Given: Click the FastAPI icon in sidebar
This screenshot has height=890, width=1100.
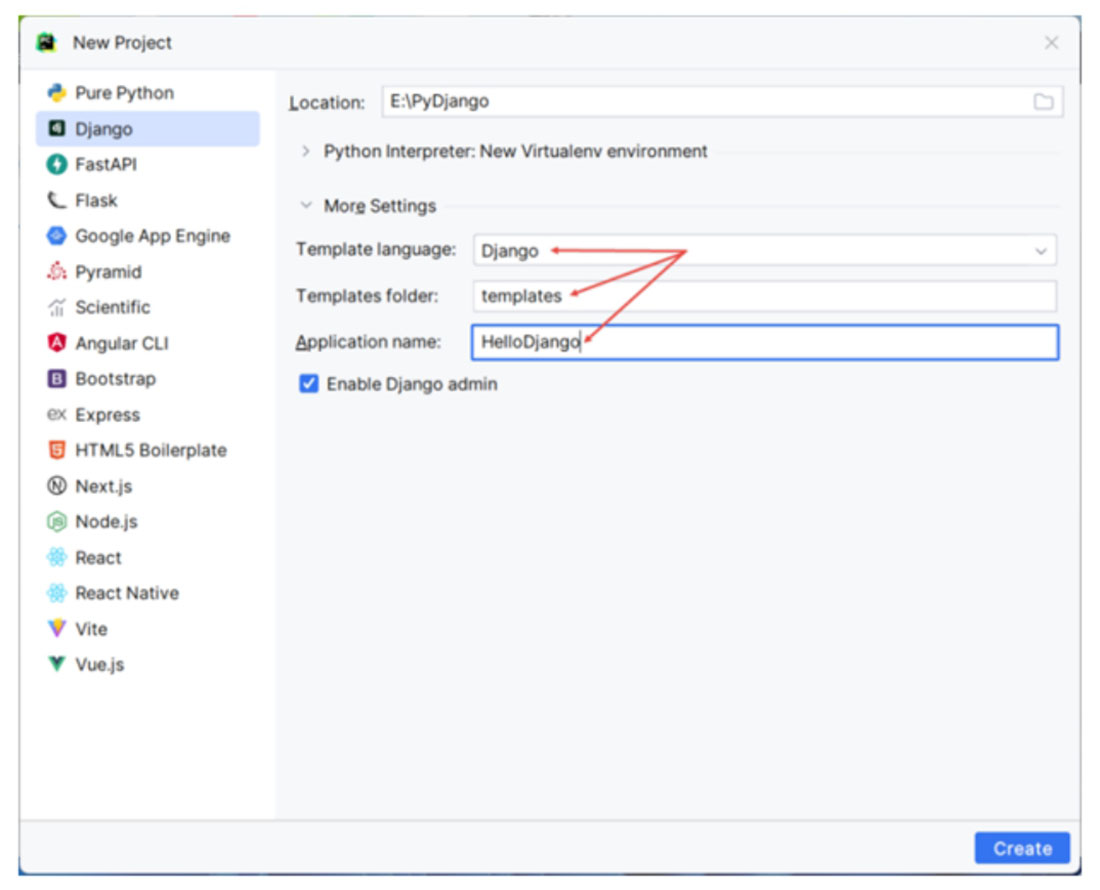Looking at the screenshot, I should (57, 165).
